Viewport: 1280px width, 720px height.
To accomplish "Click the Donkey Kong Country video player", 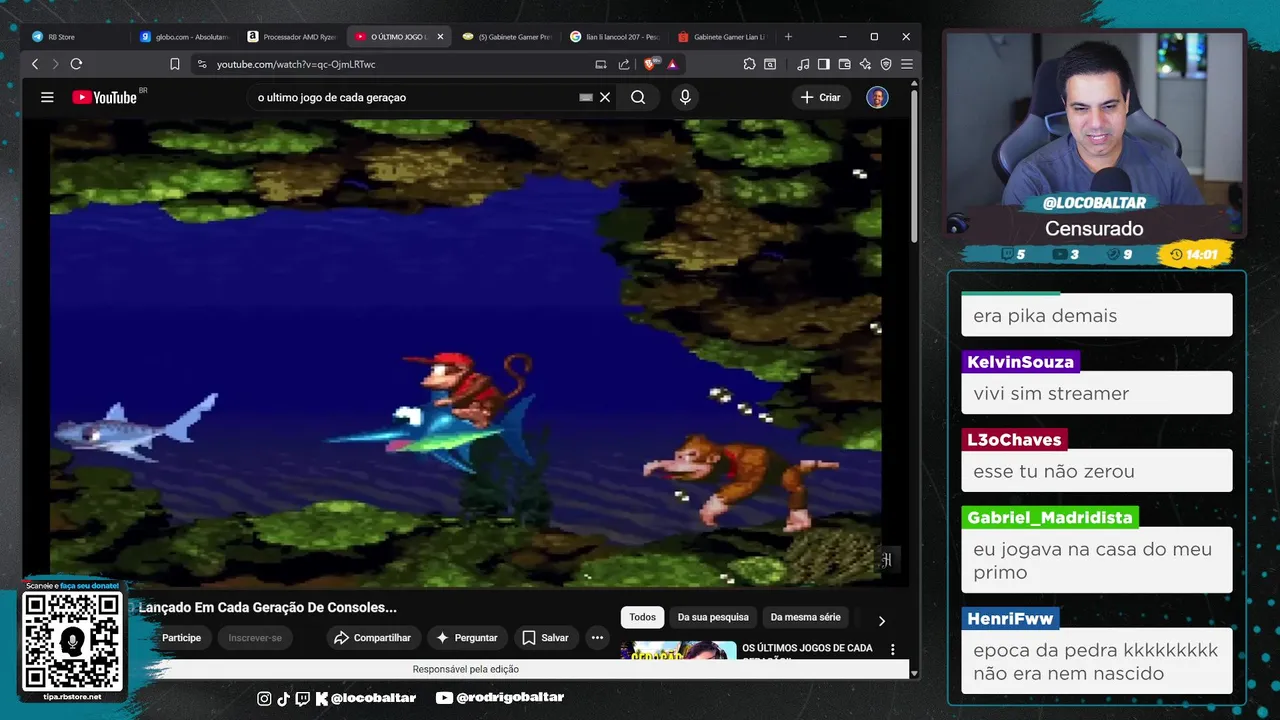I will tap(466, 352).
